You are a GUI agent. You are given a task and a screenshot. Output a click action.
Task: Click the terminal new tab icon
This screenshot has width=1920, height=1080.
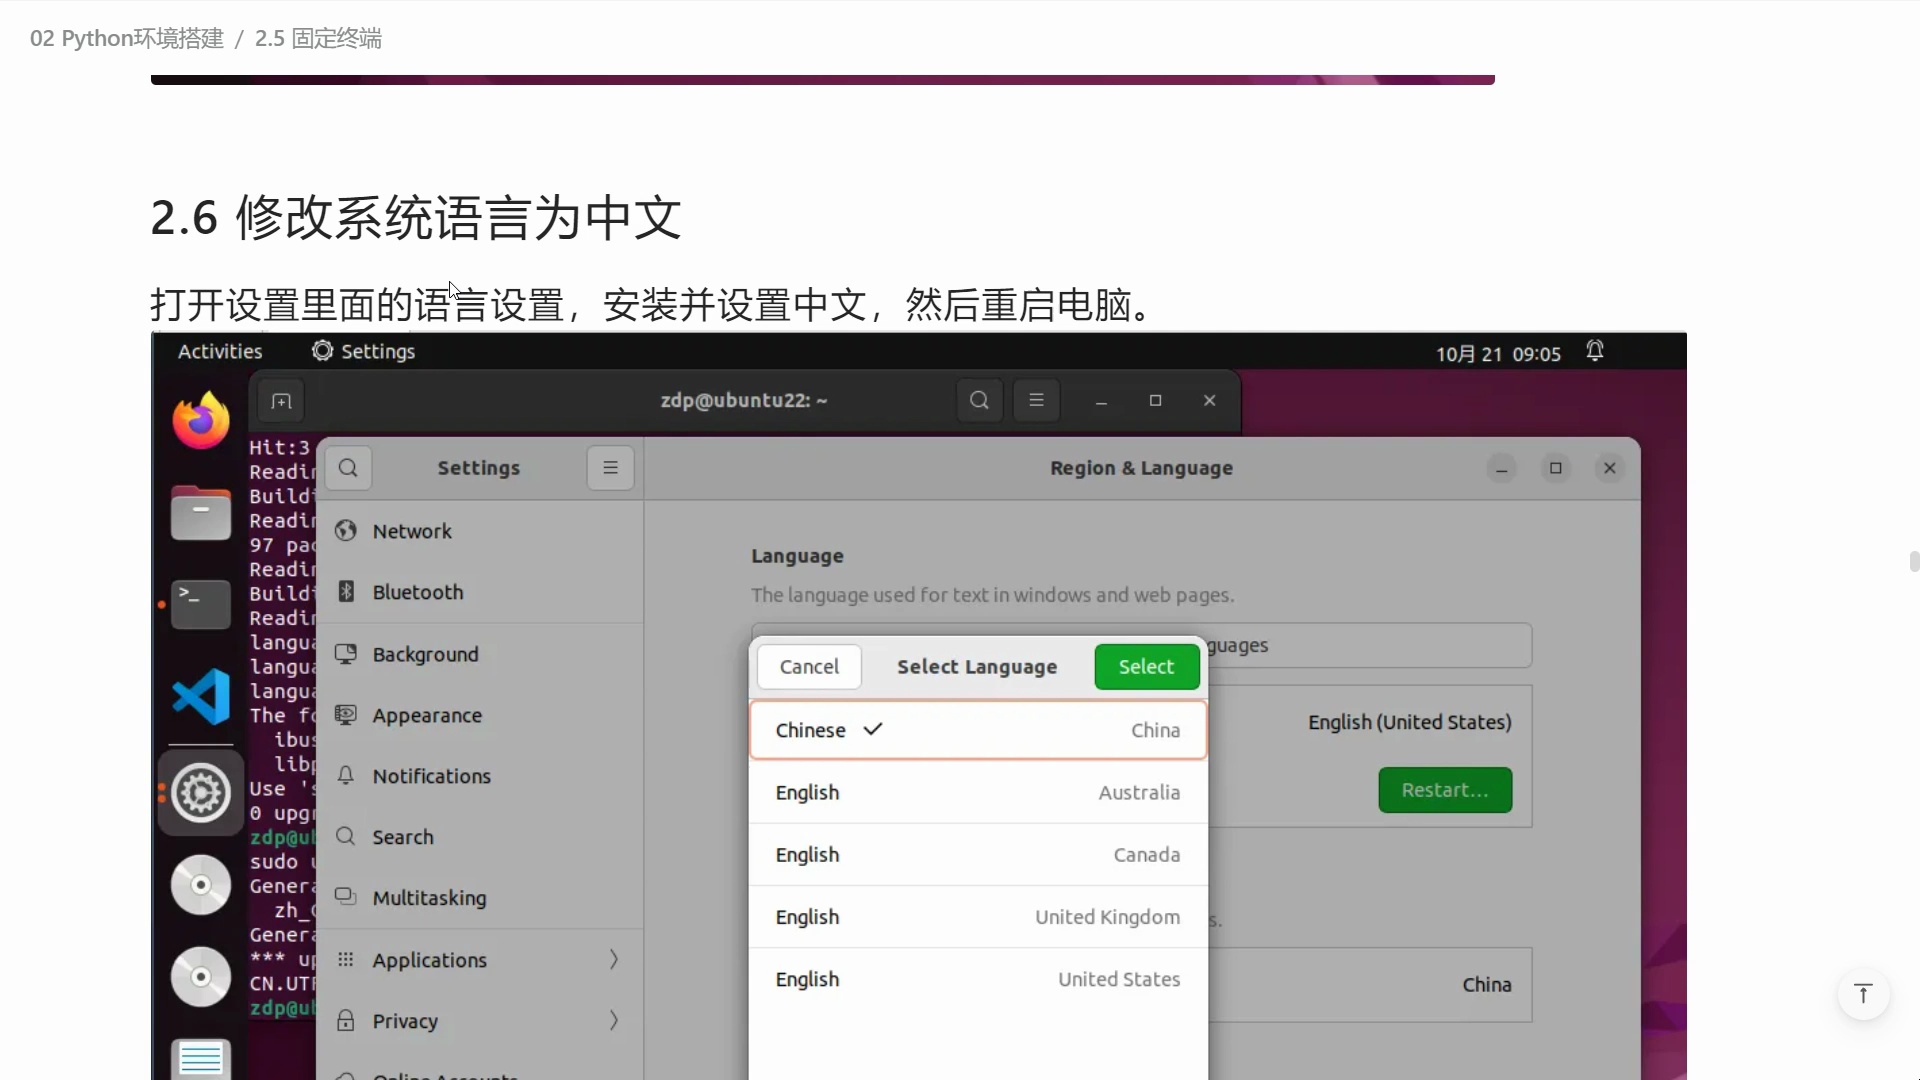click(281, 401)
